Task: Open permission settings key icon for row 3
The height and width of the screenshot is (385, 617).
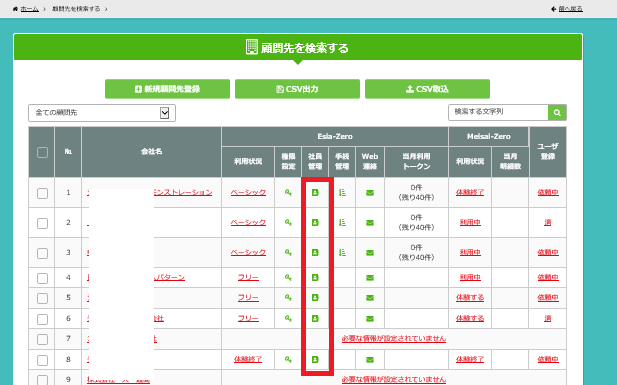Action: pos(288,252)
